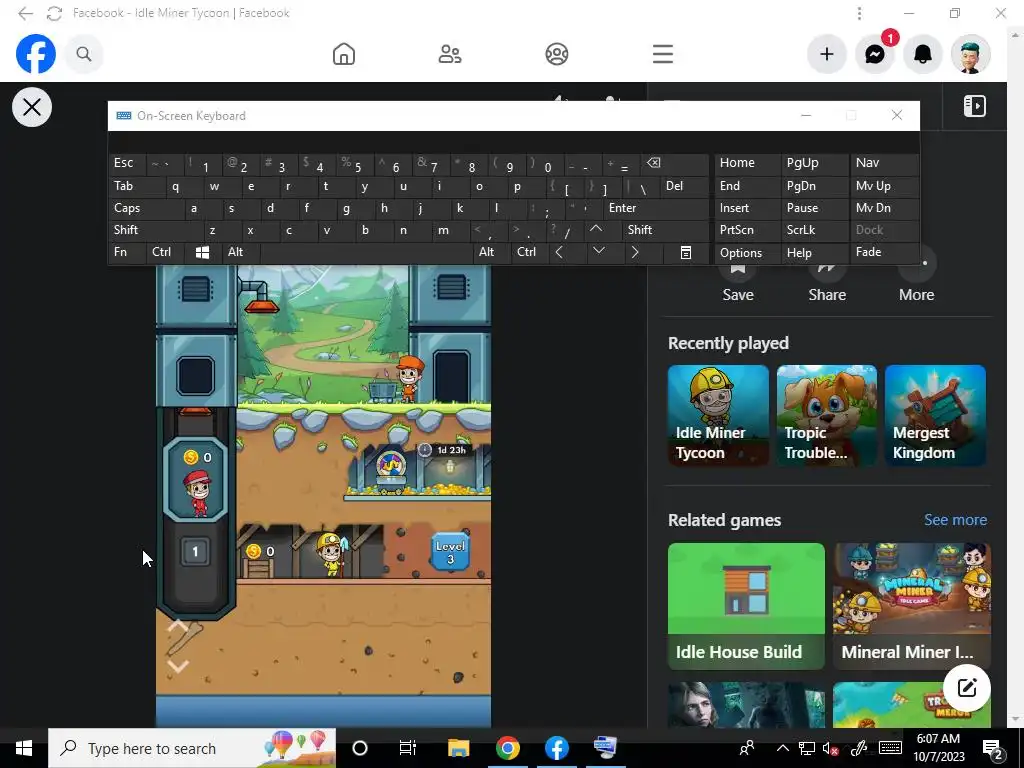The image size is (1024, 768).
Task: Click Esc key on On-Screen Keyboard
Action: [x=127, y=163]
